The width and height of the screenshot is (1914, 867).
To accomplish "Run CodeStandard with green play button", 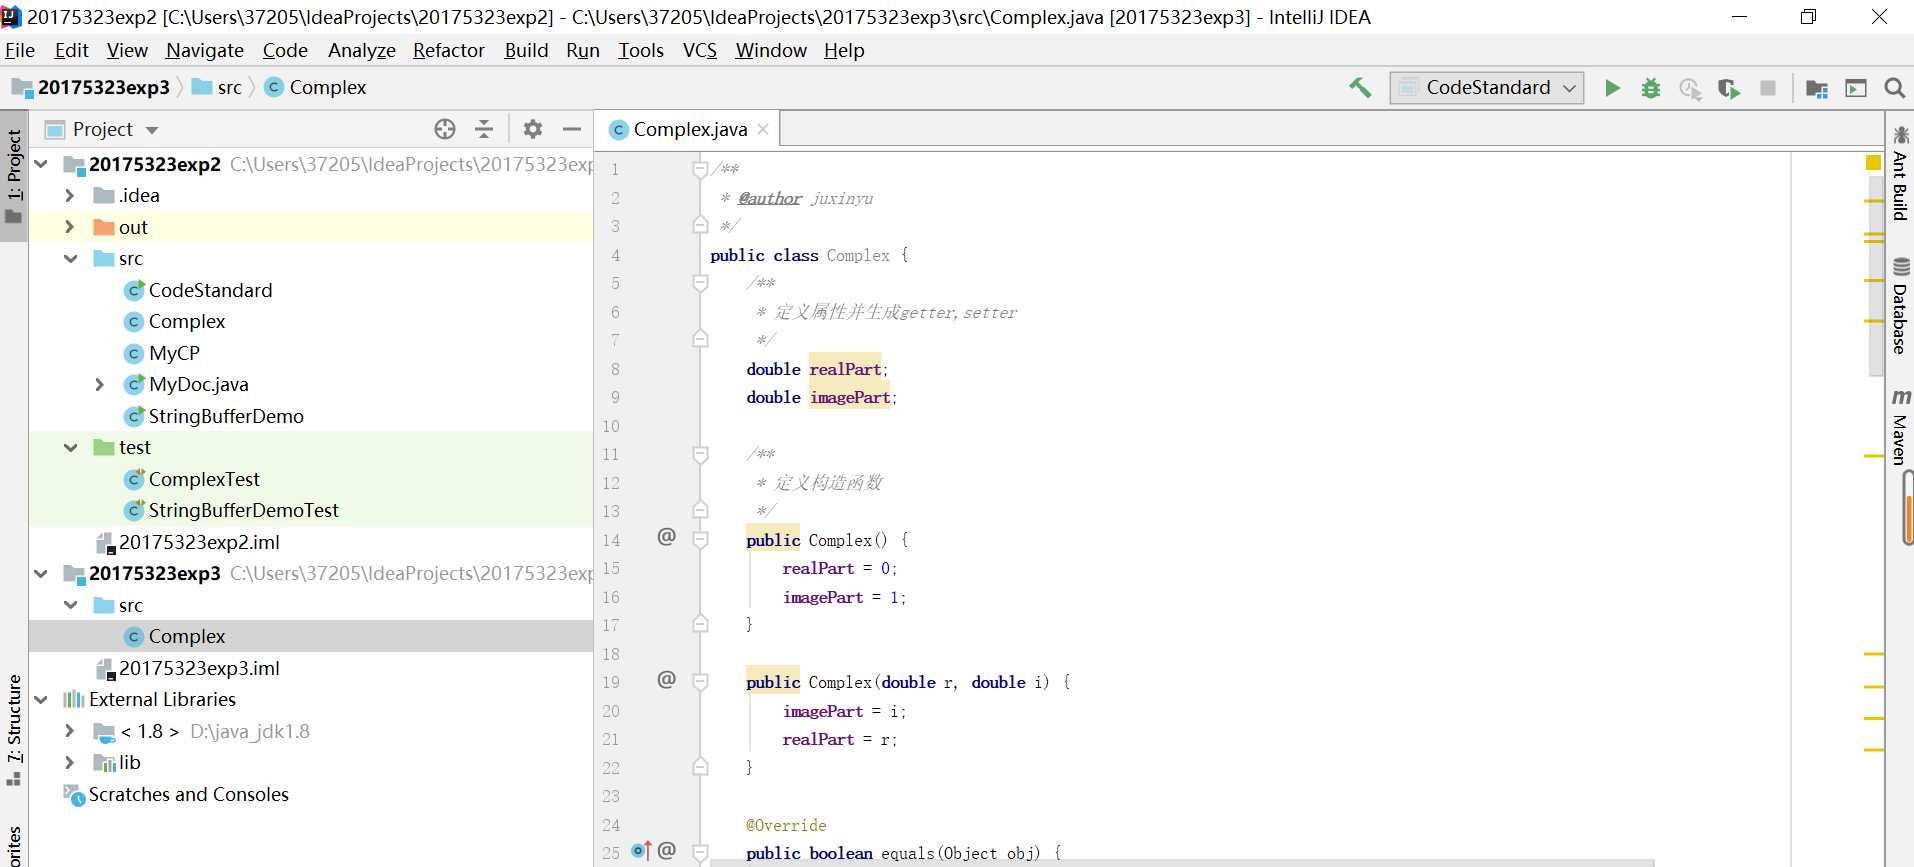I will (1612, 88).
